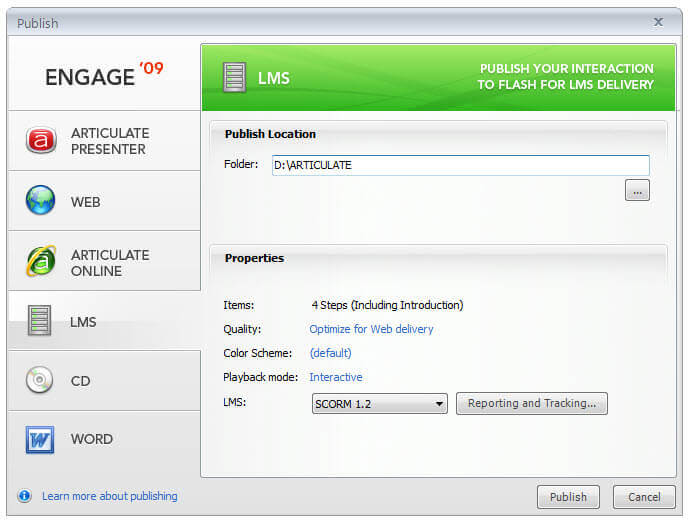This screenshot has height=521, width=689.
Task: Click the Publish button
Action: 568,497
